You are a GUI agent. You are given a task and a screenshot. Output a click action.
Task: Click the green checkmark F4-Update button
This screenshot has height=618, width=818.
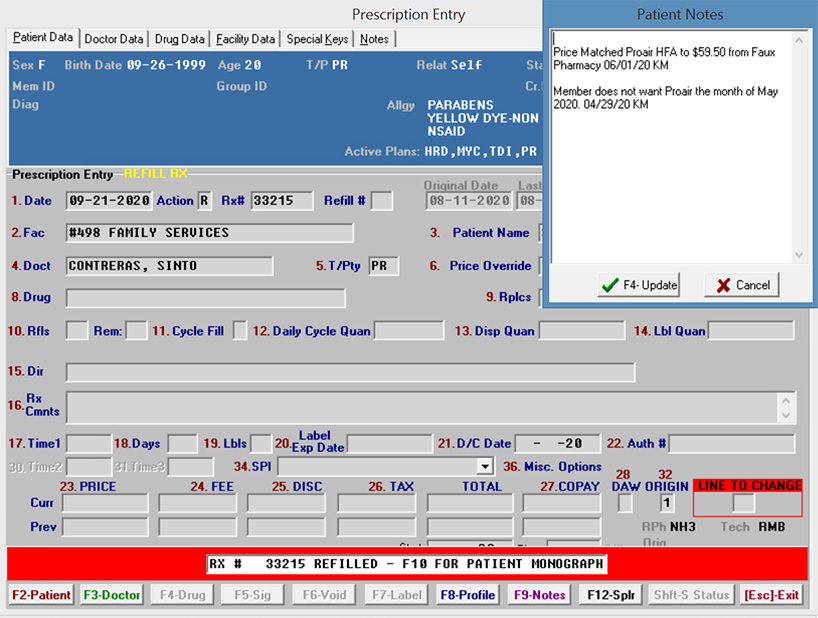[x=639, y=285]
